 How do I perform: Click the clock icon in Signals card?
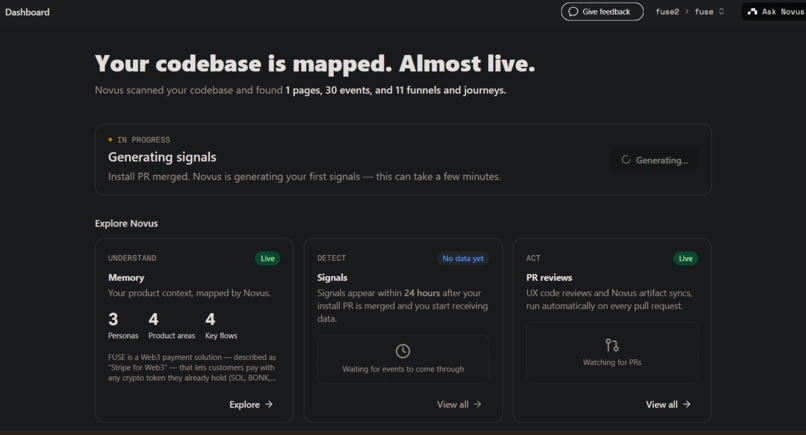coord(403,351)
